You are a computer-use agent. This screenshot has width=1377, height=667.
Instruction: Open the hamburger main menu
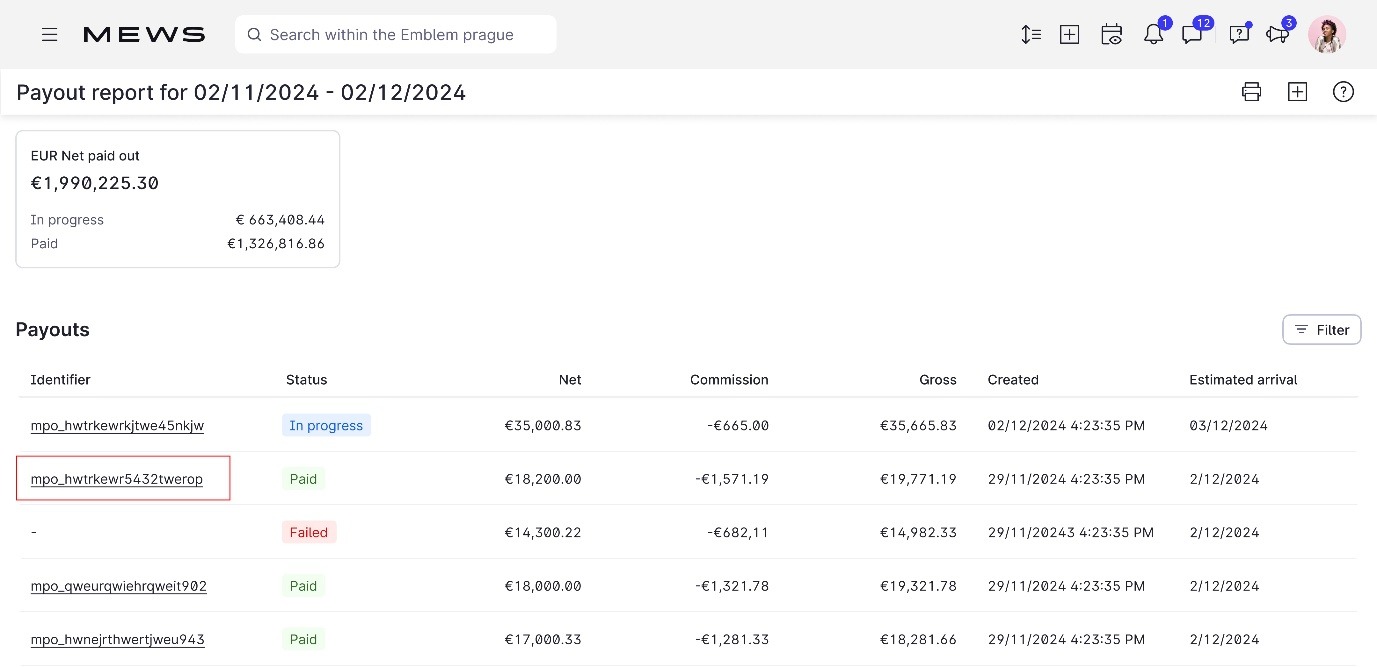[x=49, y=35]
